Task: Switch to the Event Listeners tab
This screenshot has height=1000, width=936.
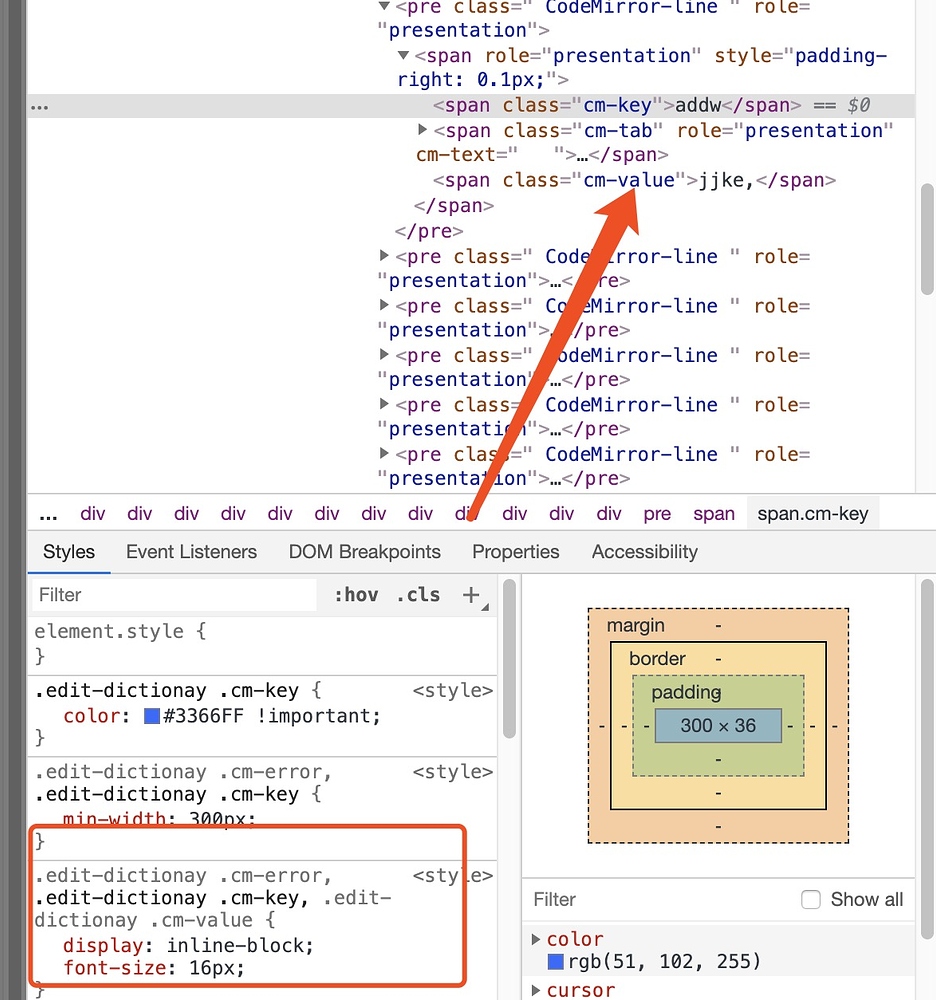Action: [191, 551]
